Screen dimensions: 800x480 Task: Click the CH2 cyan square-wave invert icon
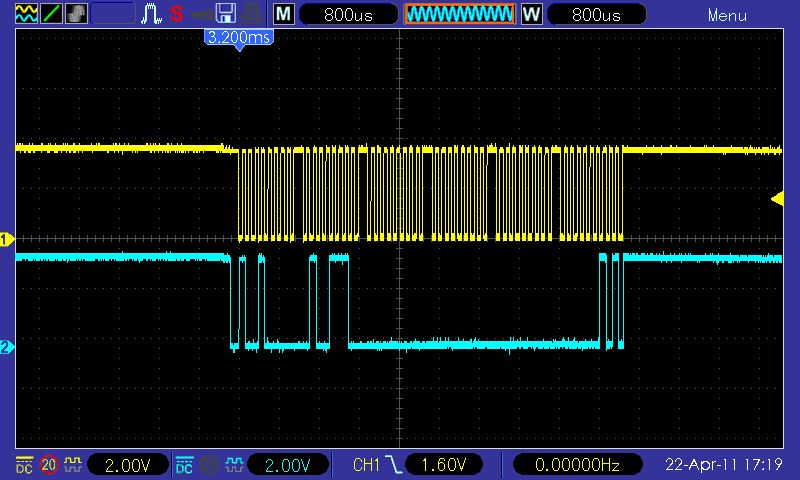click(x=234, y=464)
